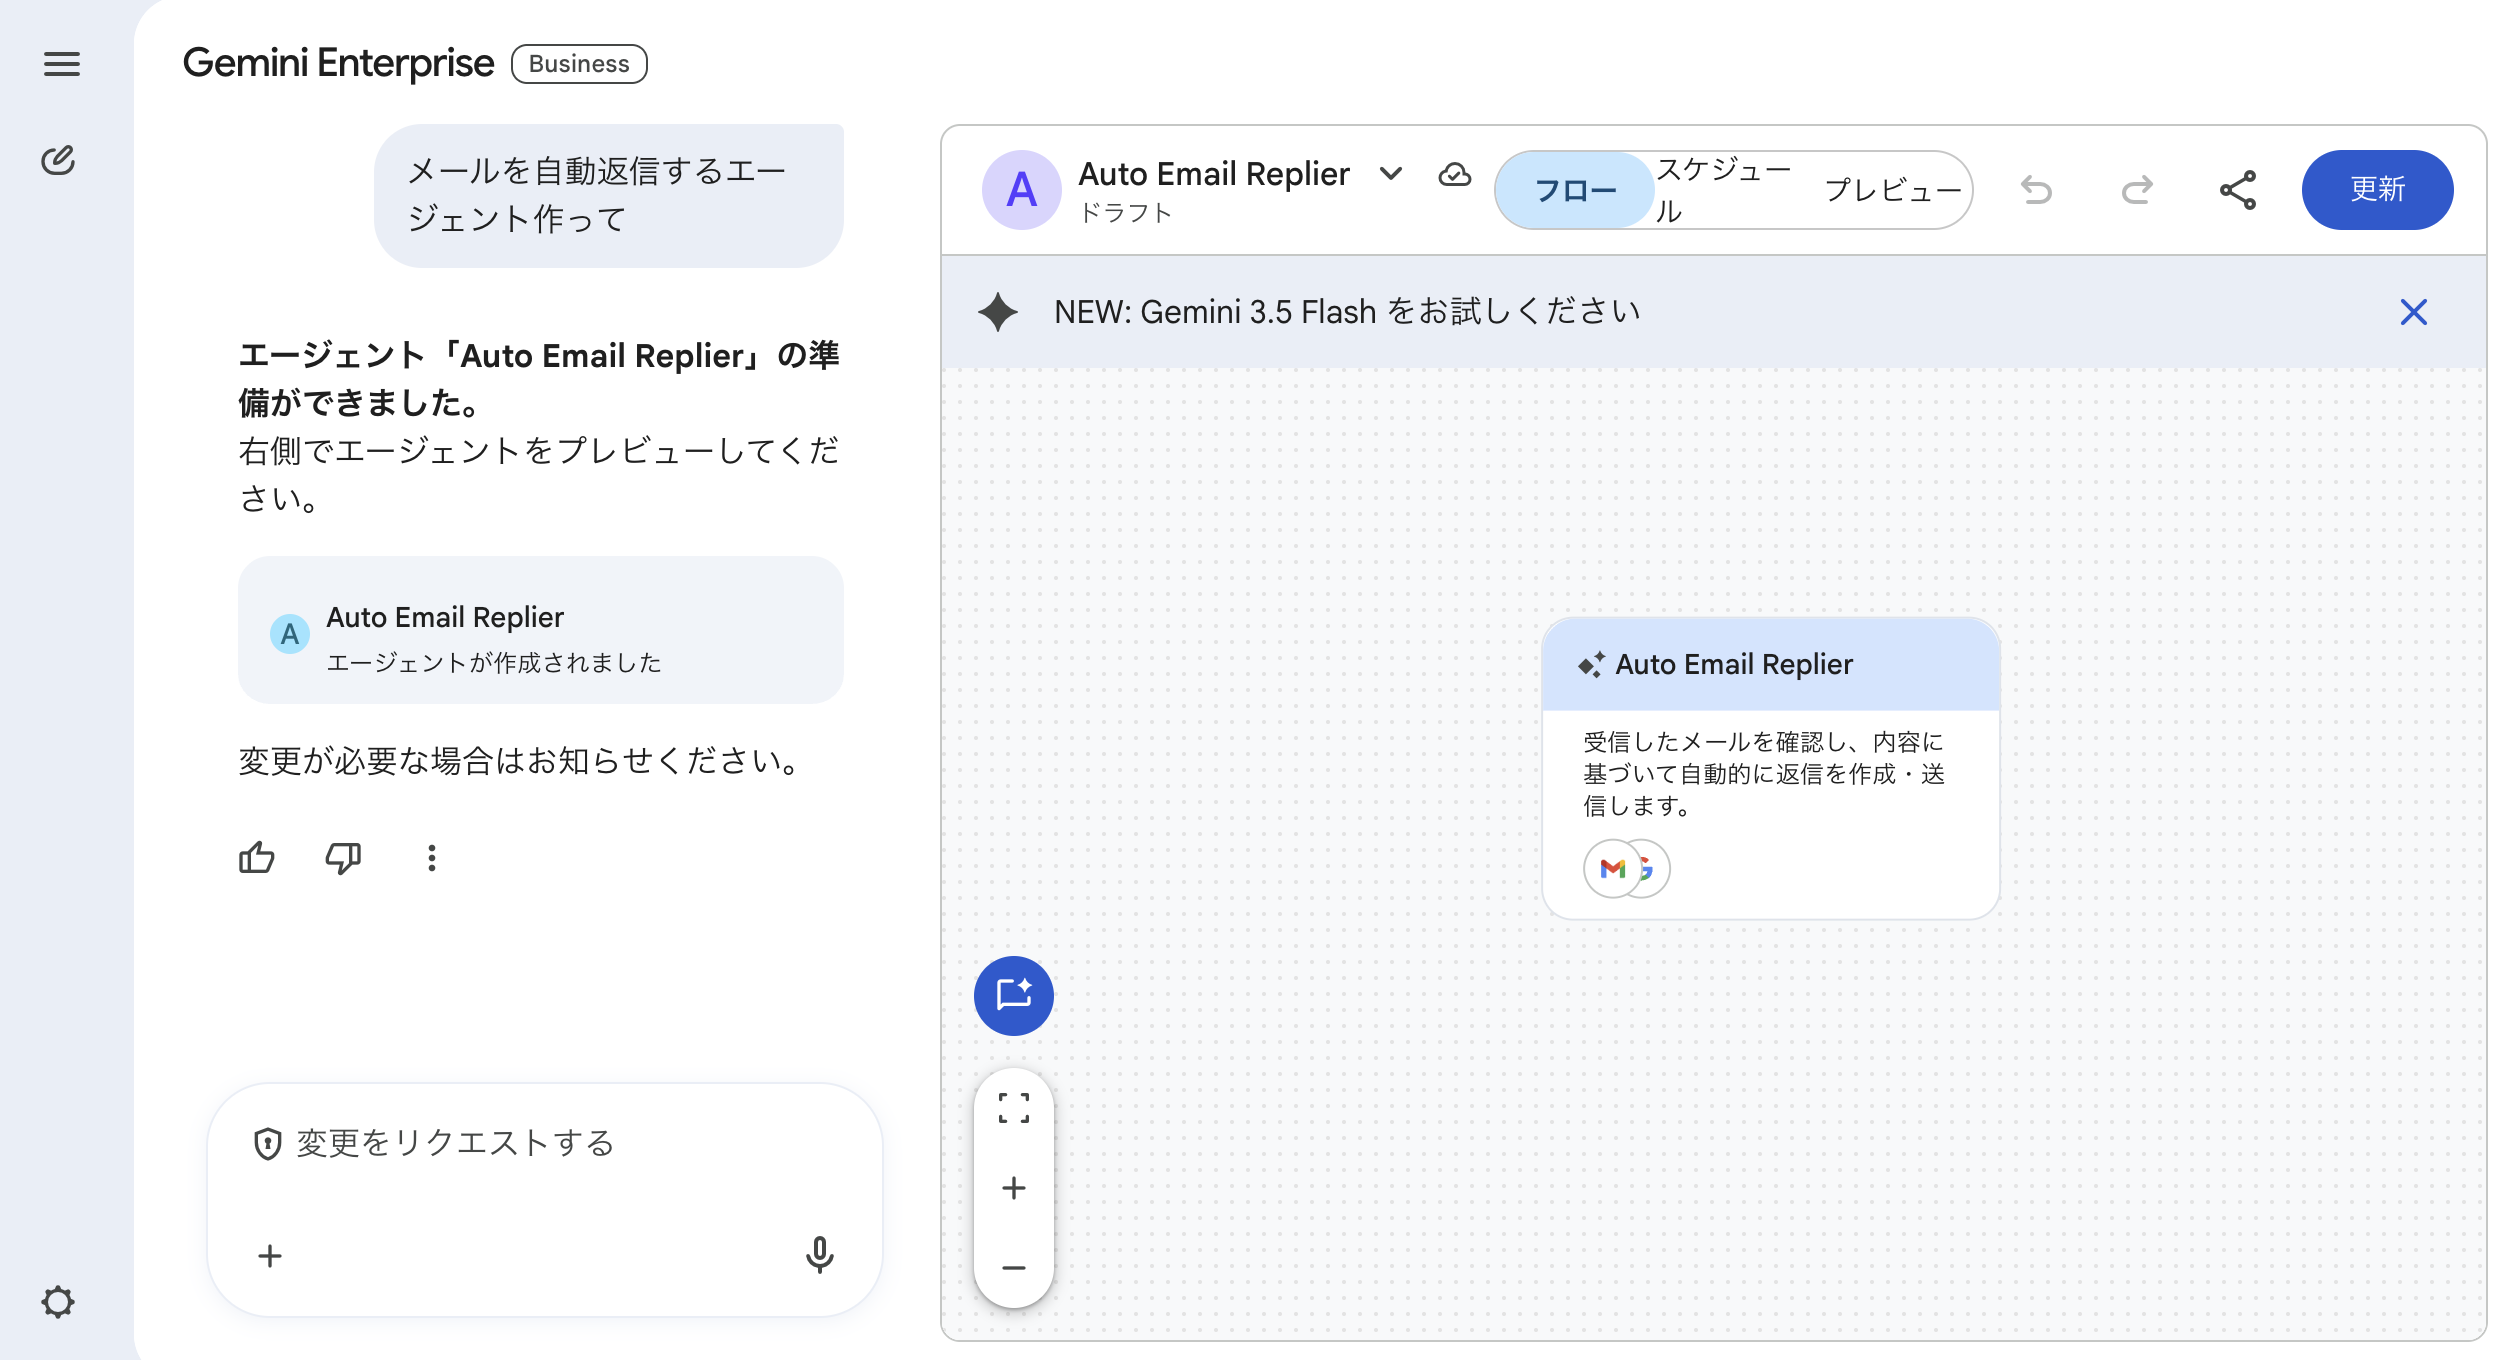Click the small A avatar in the agent card
The width and height of the screenshot is (2508, 1360).
pos(289,633)
